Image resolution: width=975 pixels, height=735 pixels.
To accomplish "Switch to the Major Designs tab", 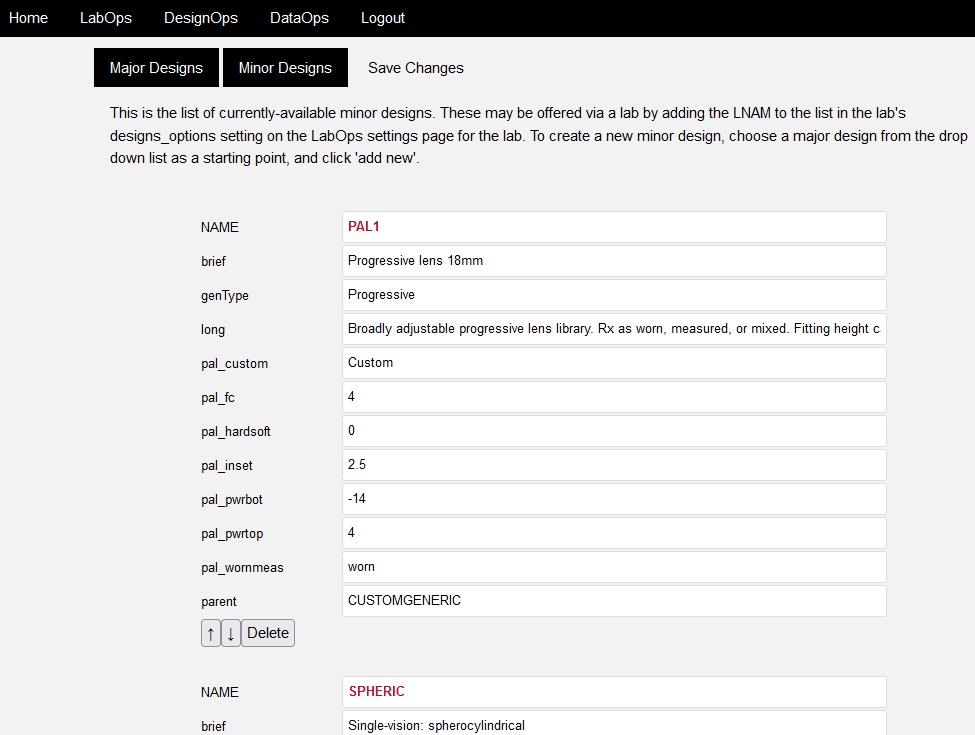I will click(156, 68).
